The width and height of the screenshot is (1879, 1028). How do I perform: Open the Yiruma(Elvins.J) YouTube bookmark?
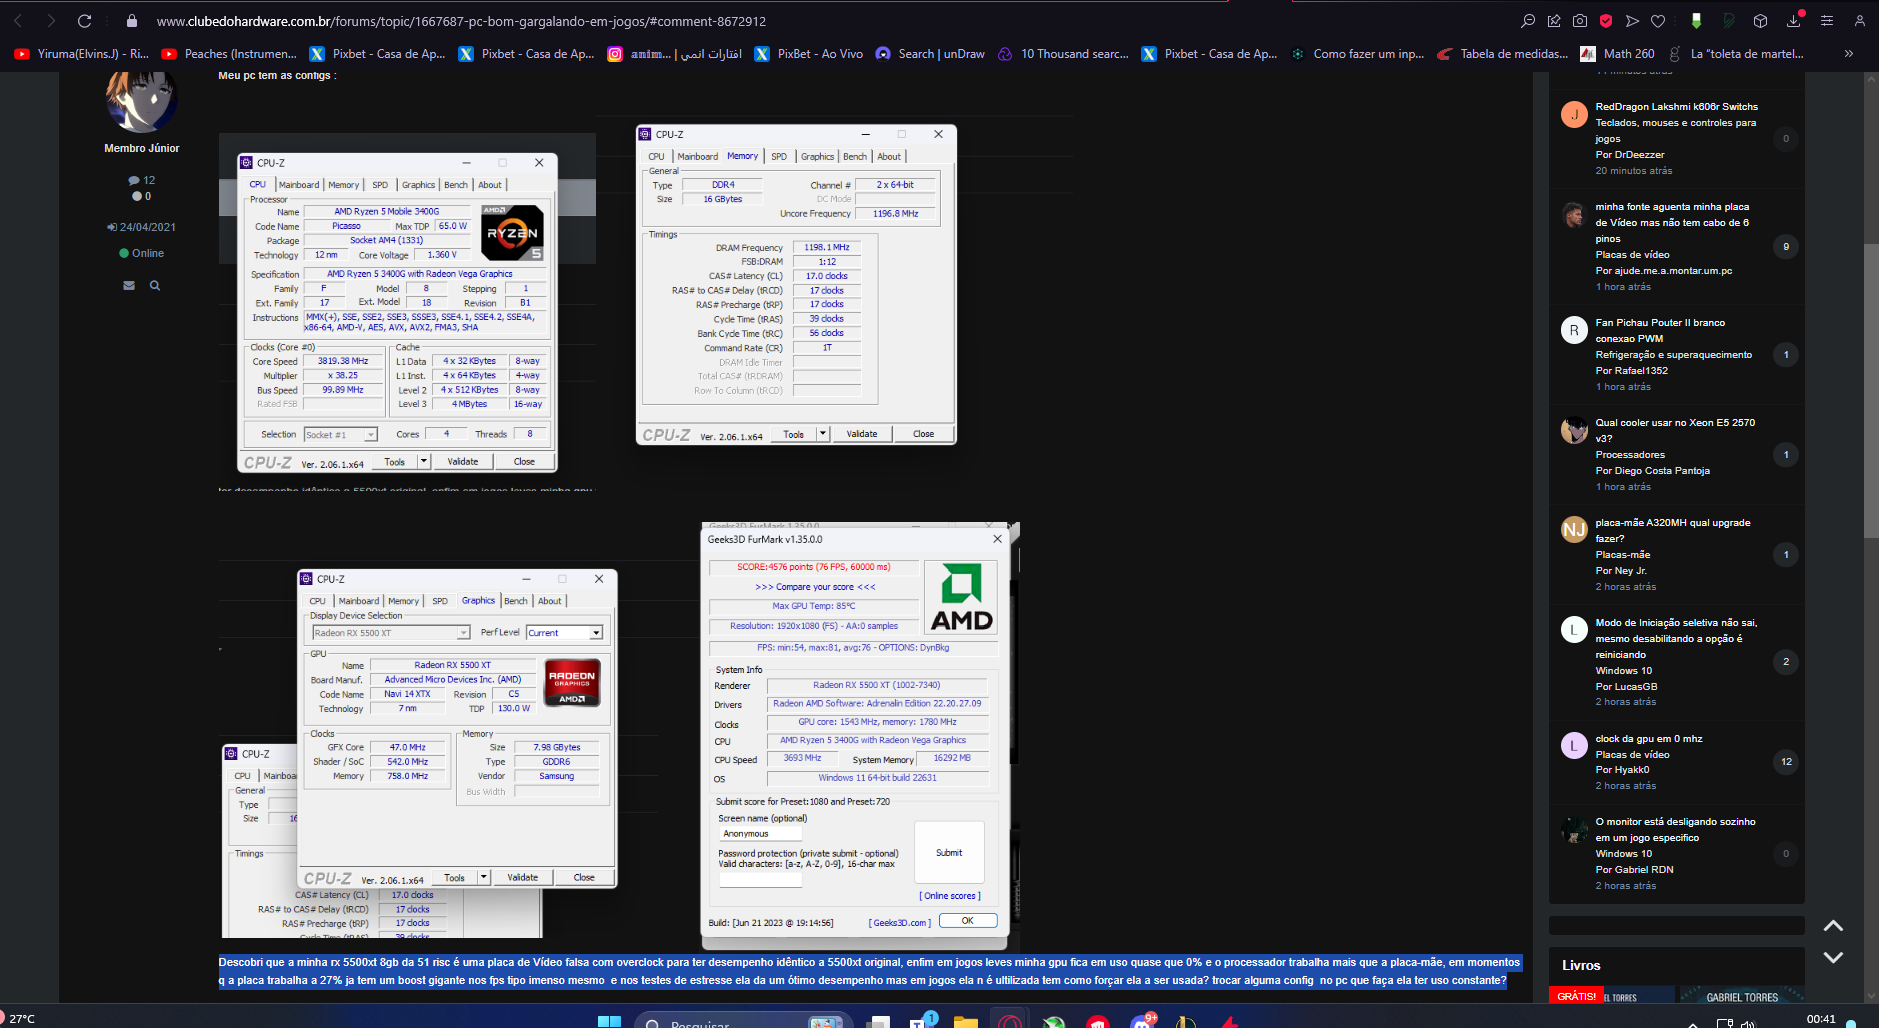[81, 54]
